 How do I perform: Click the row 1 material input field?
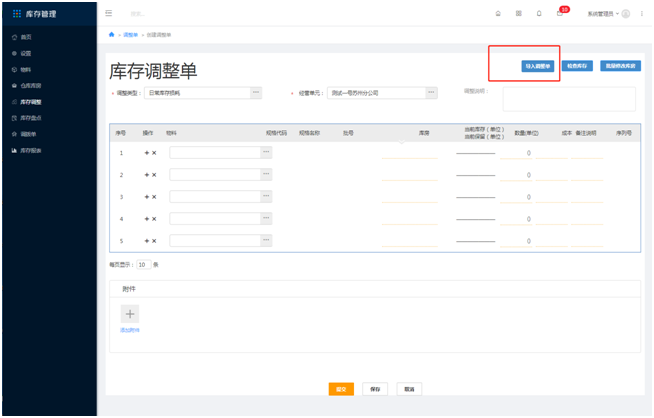pyautogui.click(x=215, y=152)
